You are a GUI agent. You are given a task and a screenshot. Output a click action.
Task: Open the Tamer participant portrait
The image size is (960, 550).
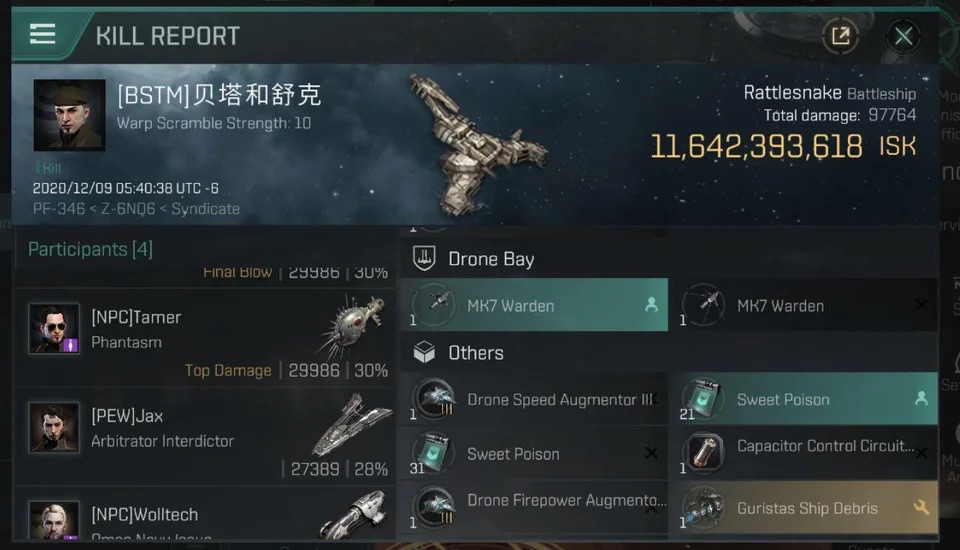[54, 328]
